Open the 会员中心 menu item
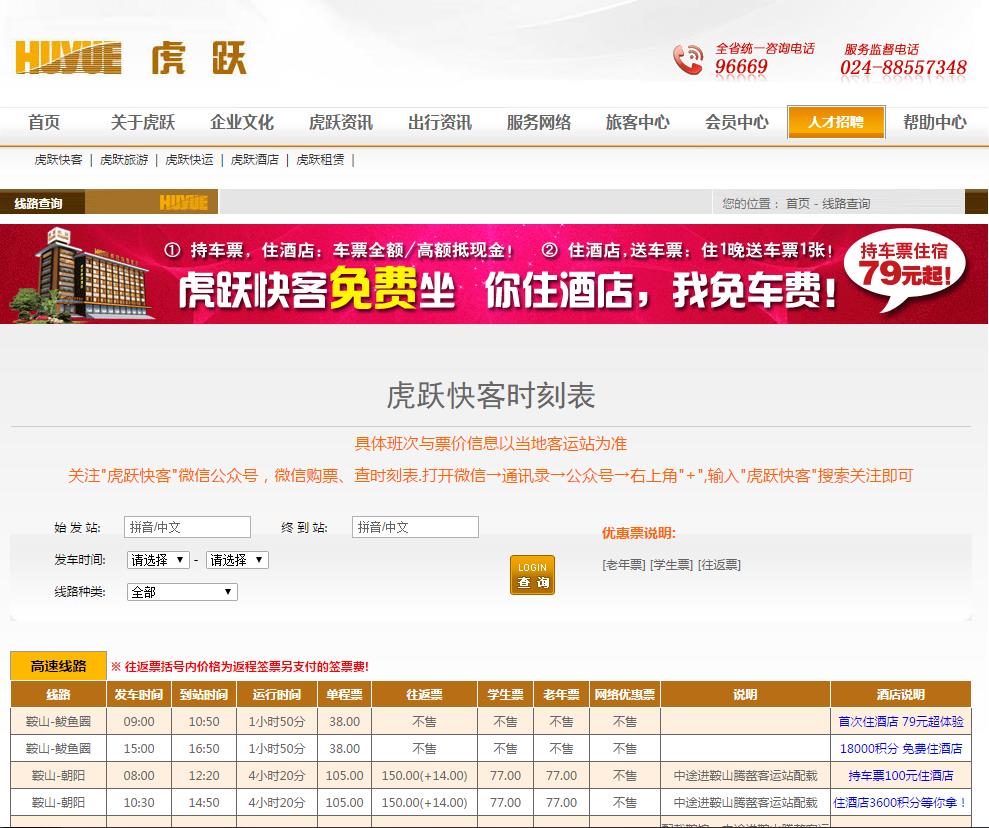This screenshot has height=828, width=989. coord(737,122)
